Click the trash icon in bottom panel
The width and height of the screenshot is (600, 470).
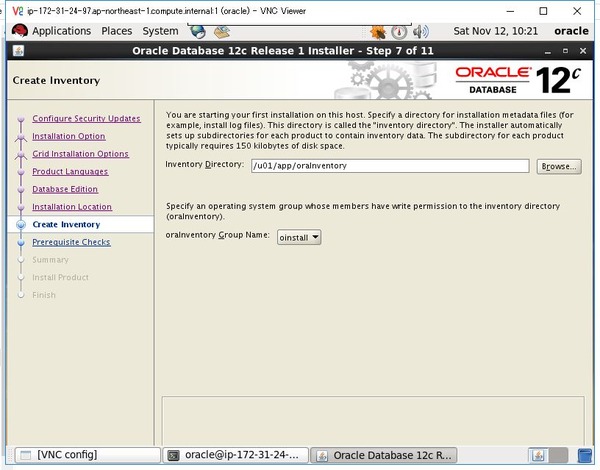coord(584,455)
